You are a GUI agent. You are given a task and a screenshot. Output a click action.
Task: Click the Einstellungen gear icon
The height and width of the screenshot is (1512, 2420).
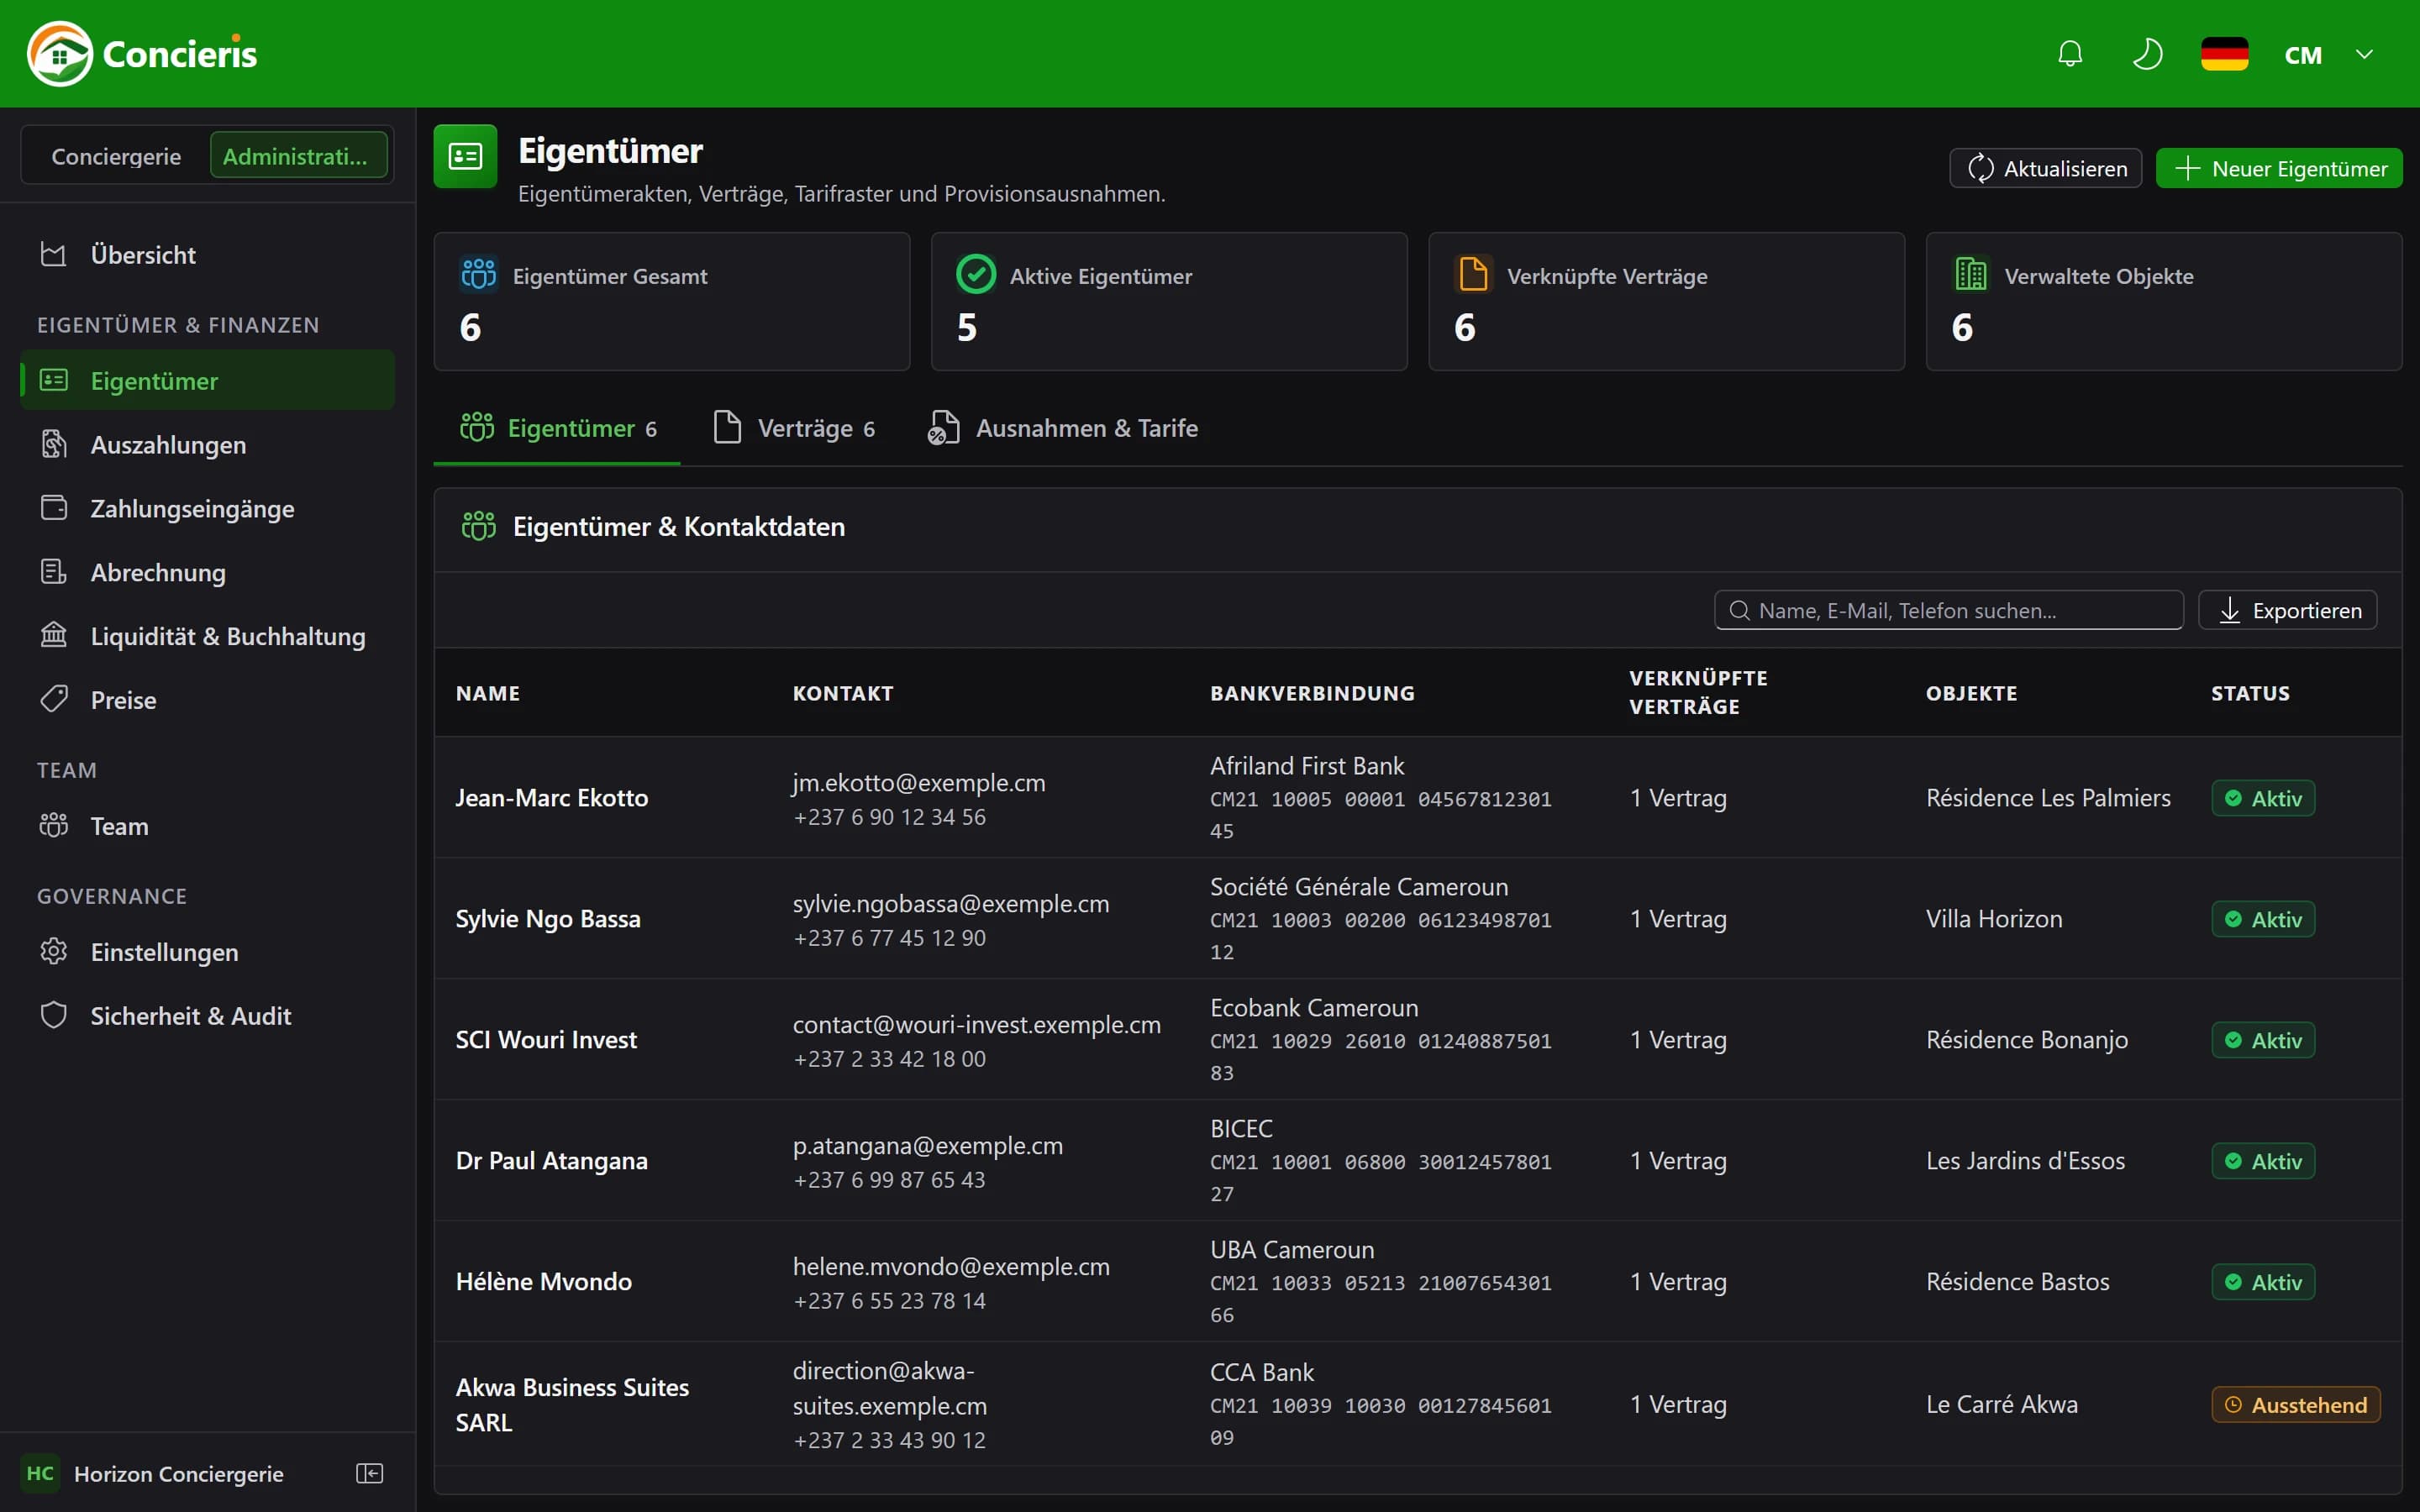pyautogui.click(x=54, y=952)
